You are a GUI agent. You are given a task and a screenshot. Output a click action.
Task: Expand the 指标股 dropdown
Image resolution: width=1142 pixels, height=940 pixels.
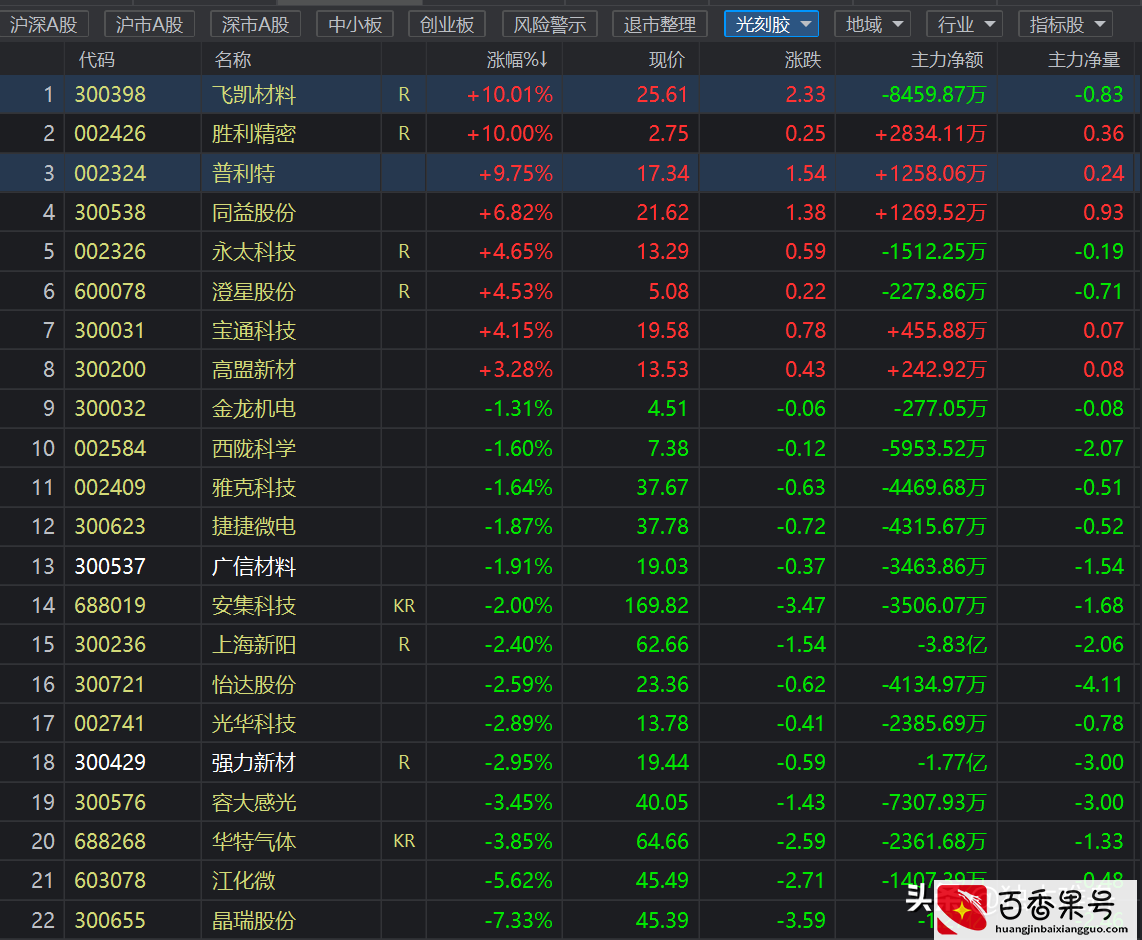1066,24
